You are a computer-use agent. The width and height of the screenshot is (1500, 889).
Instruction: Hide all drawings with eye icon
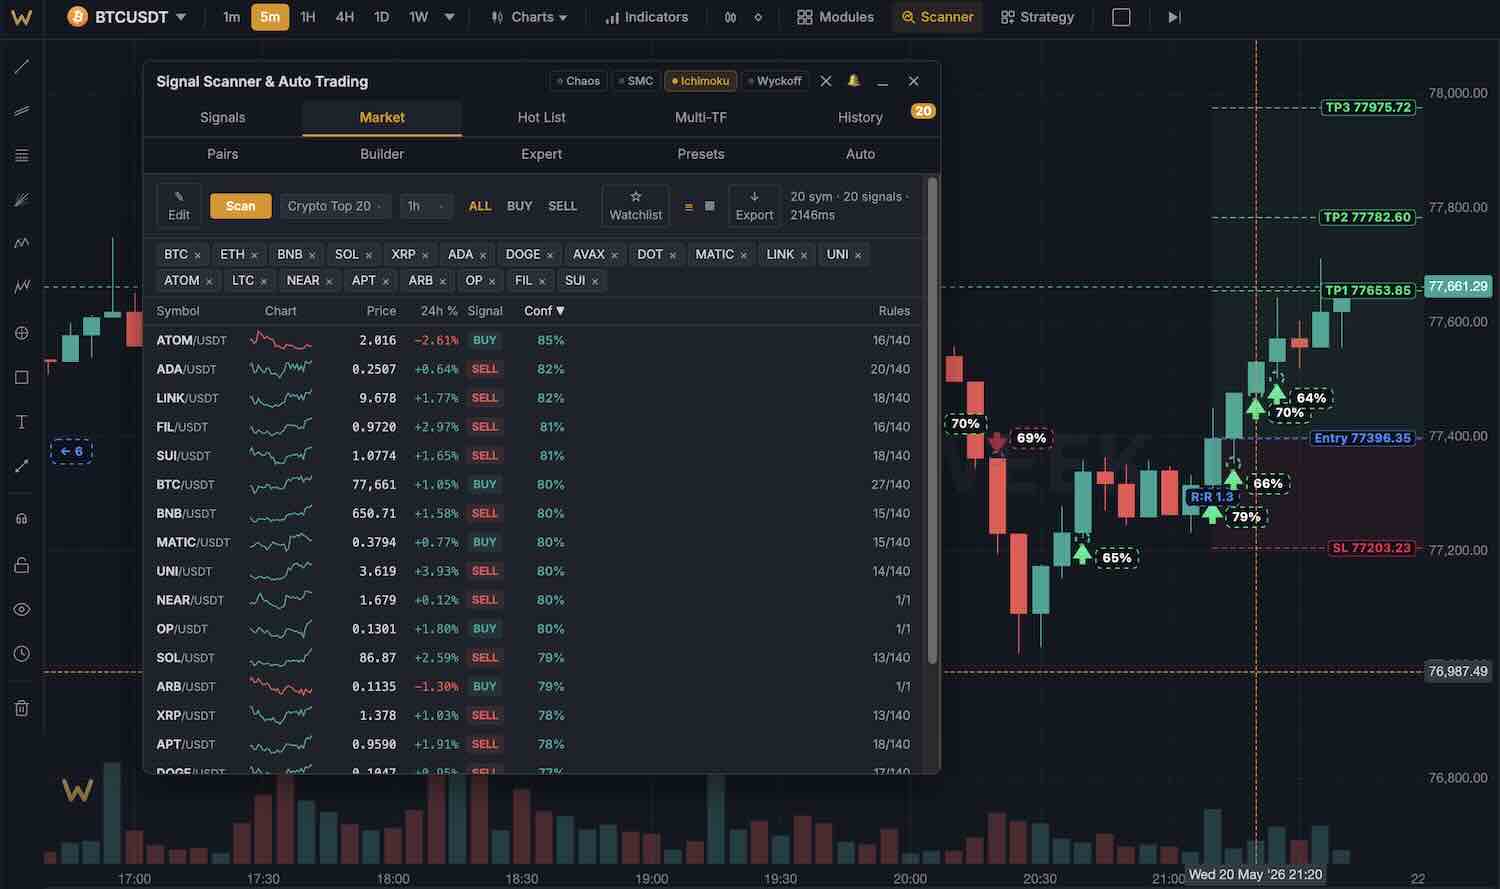(x=21, y=609)
